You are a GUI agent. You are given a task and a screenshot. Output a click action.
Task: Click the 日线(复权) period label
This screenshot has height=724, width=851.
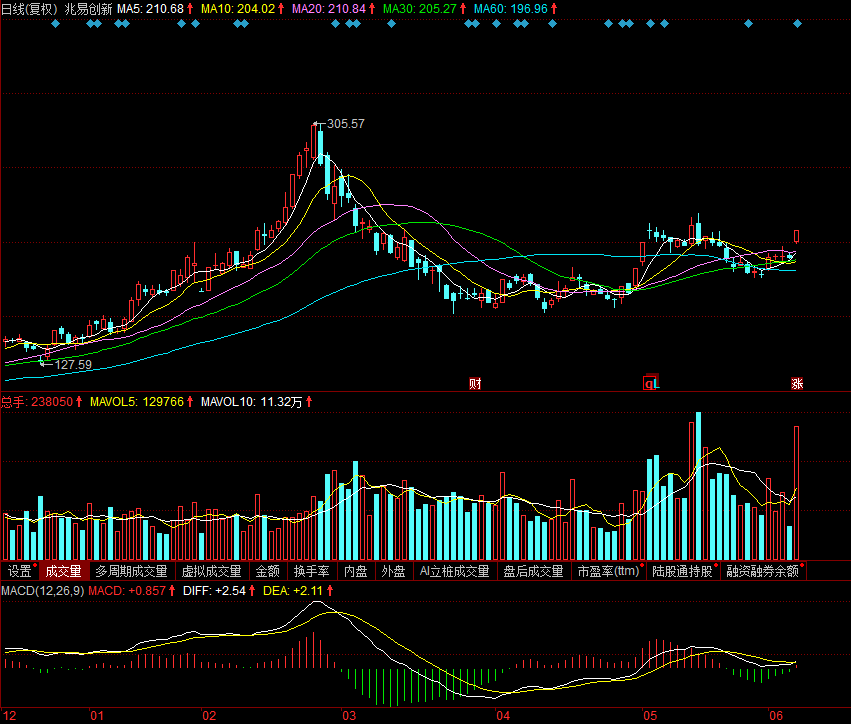pos(29,8)
